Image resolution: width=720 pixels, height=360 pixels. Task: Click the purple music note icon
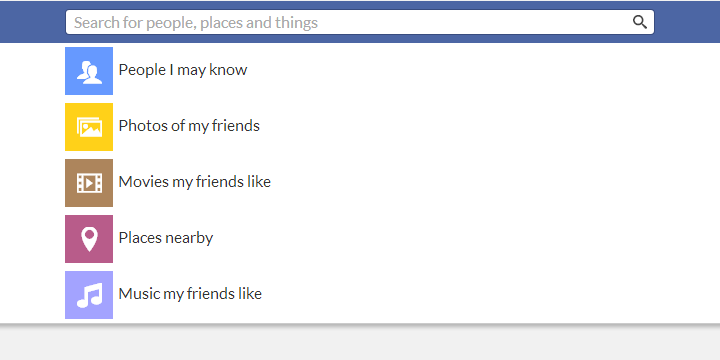pos(89,295)
